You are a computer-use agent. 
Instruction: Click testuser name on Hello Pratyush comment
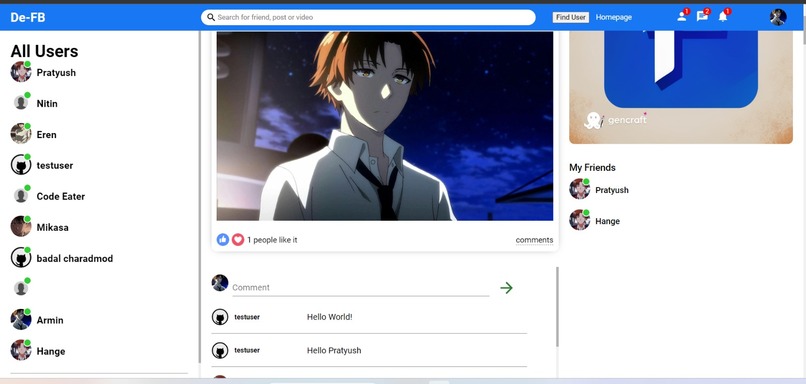point(247,350)
